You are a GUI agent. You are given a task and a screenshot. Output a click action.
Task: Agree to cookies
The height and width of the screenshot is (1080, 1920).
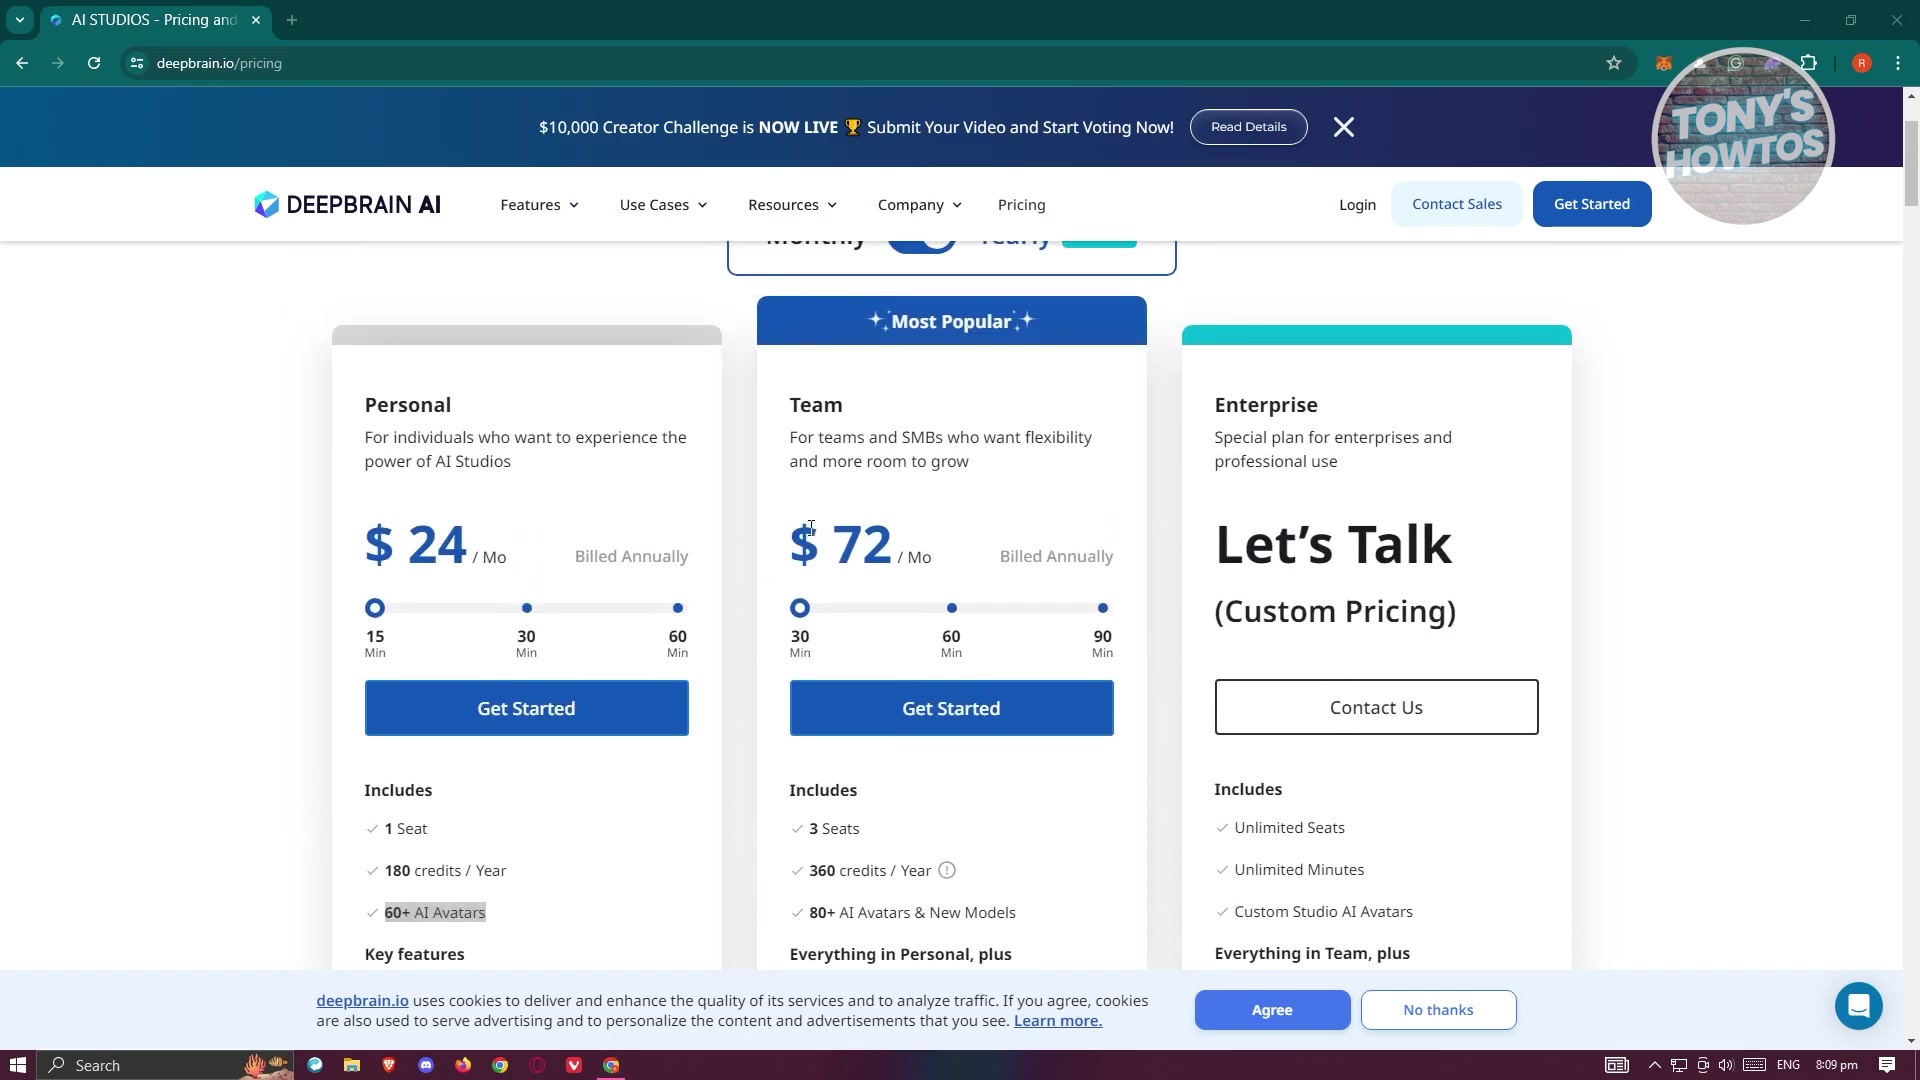[x=1272, y=1010]
